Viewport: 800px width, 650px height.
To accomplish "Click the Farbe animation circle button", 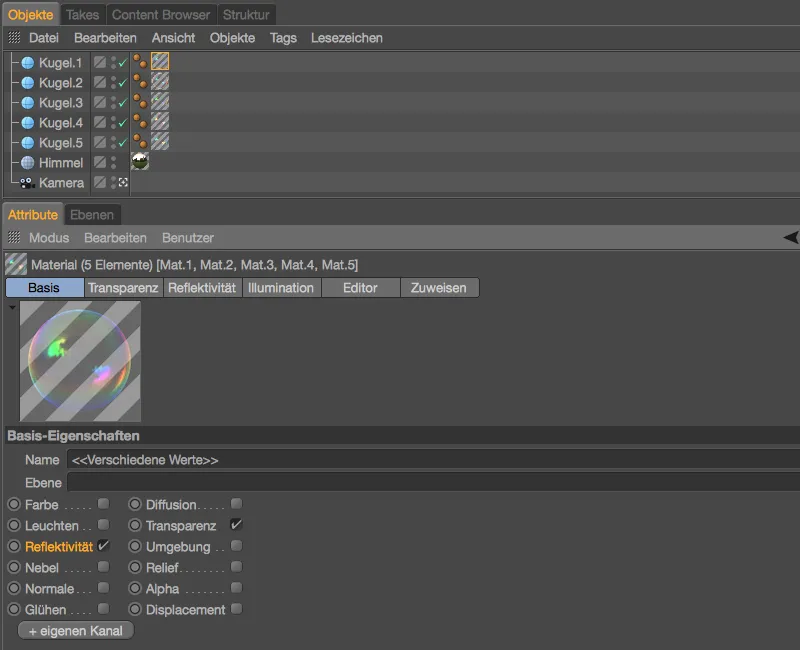I will (x=14, y=505).
